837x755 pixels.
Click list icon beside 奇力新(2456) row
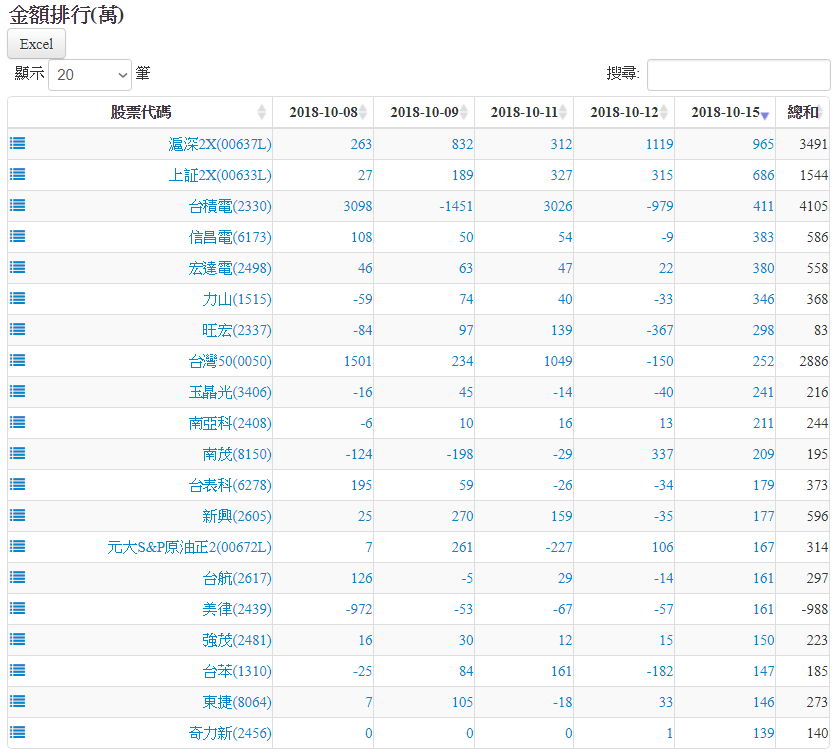[18, 732]
